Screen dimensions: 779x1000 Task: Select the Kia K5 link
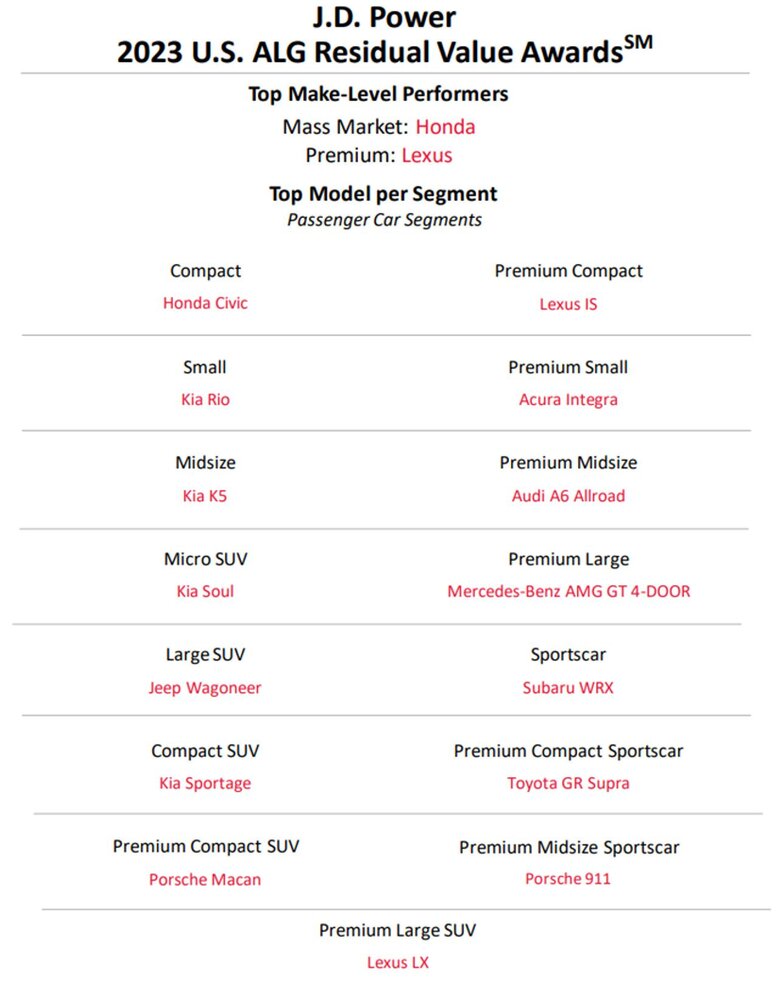point(205,495)
